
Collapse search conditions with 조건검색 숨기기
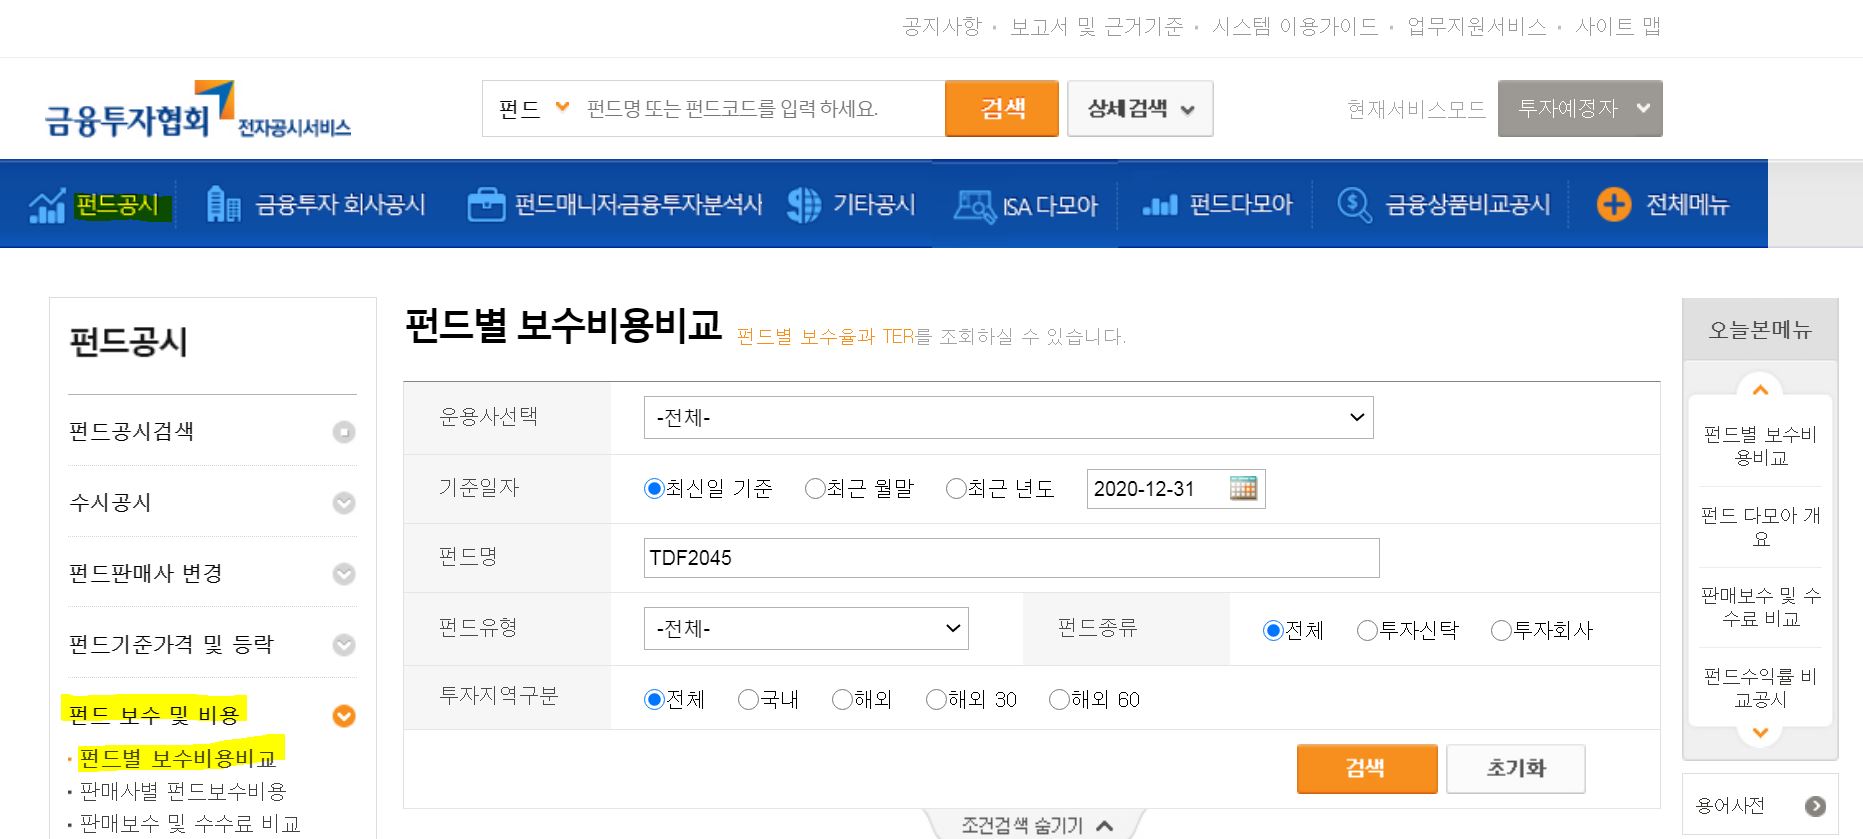[x=1037, y=825]
